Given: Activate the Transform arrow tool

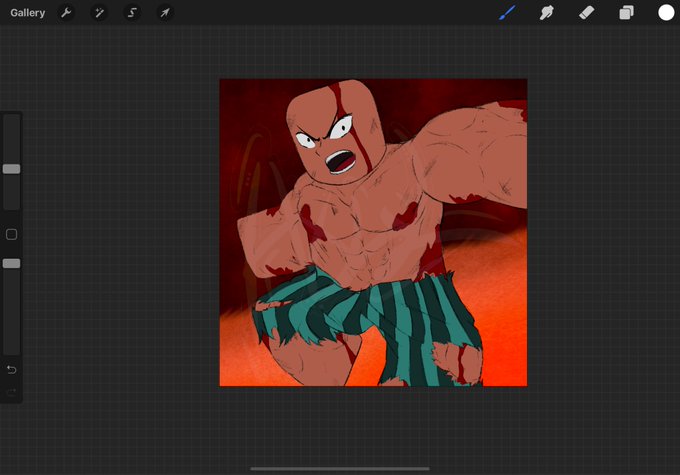Looking at the screenshot, I should coord(165,13).
